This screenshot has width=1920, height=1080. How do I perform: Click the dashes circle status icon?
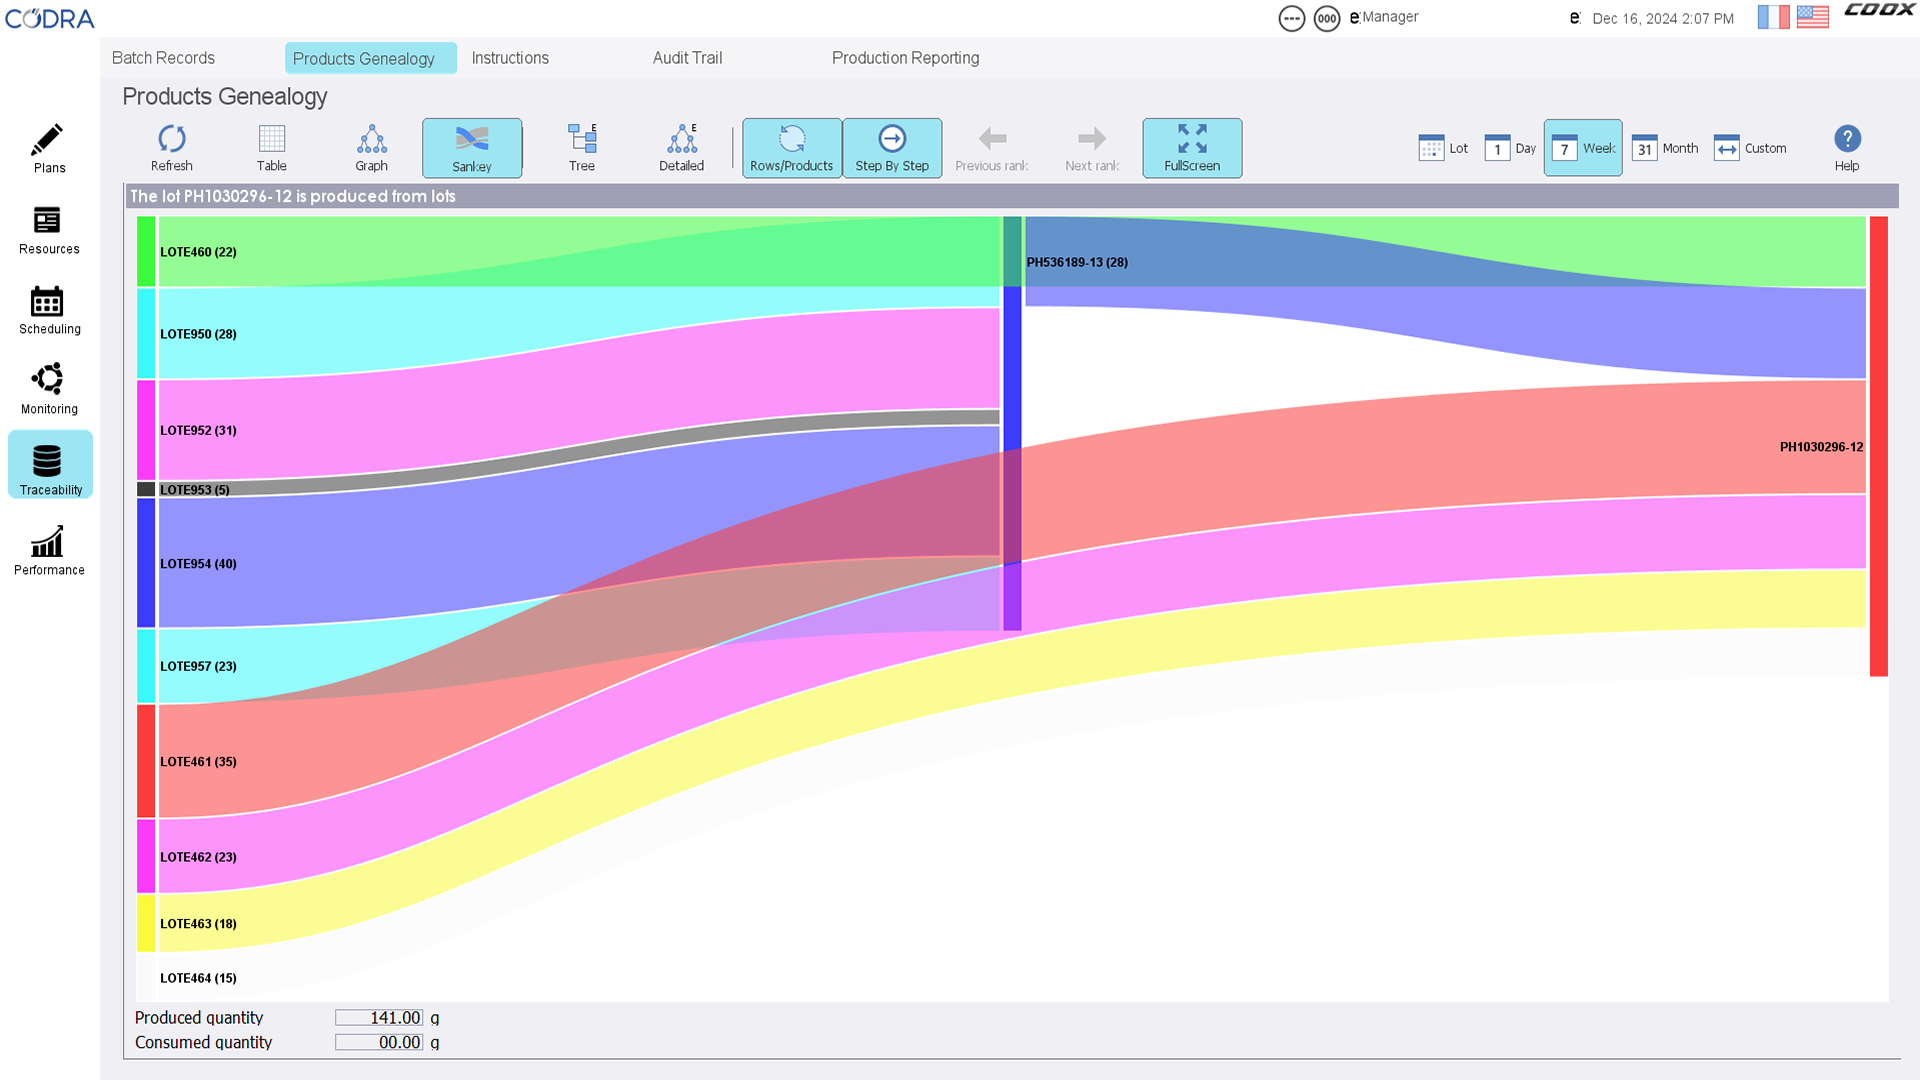(x=1292, y=18)
